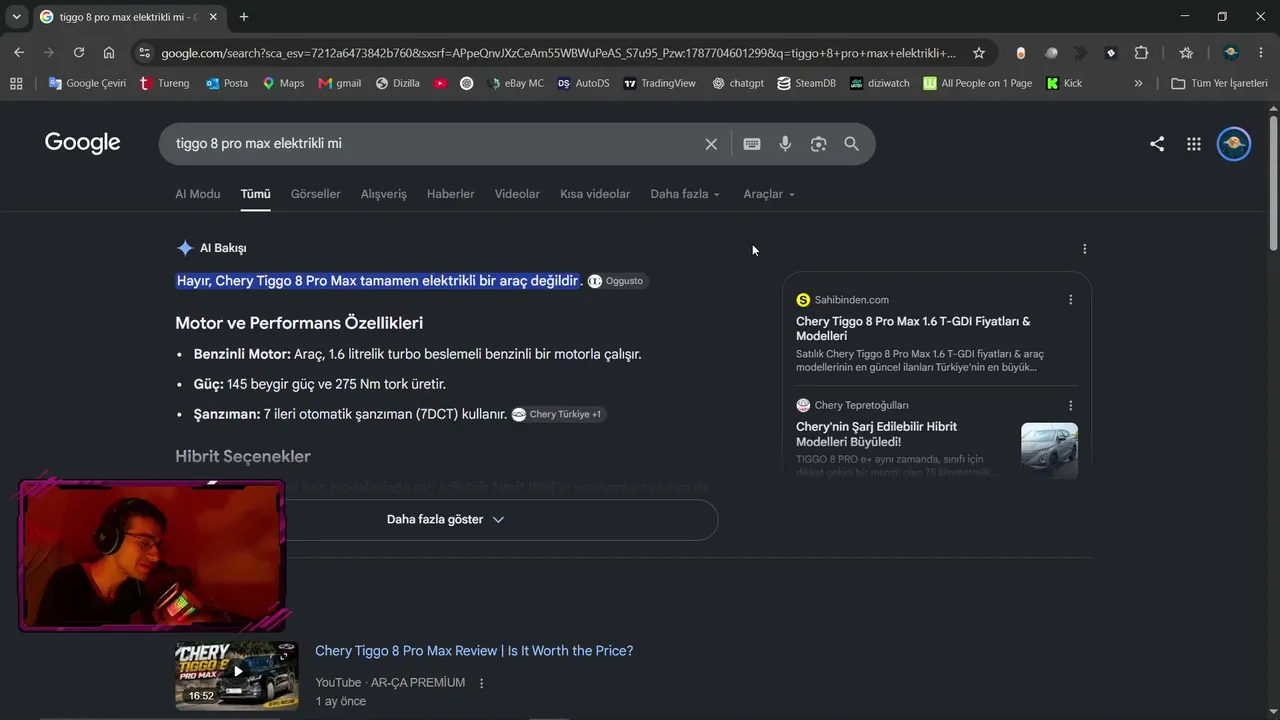The height and width of the screenshot is (720, 1280).
Task: Open the on-screen keyboard input tool
Action: click(752, 144)
